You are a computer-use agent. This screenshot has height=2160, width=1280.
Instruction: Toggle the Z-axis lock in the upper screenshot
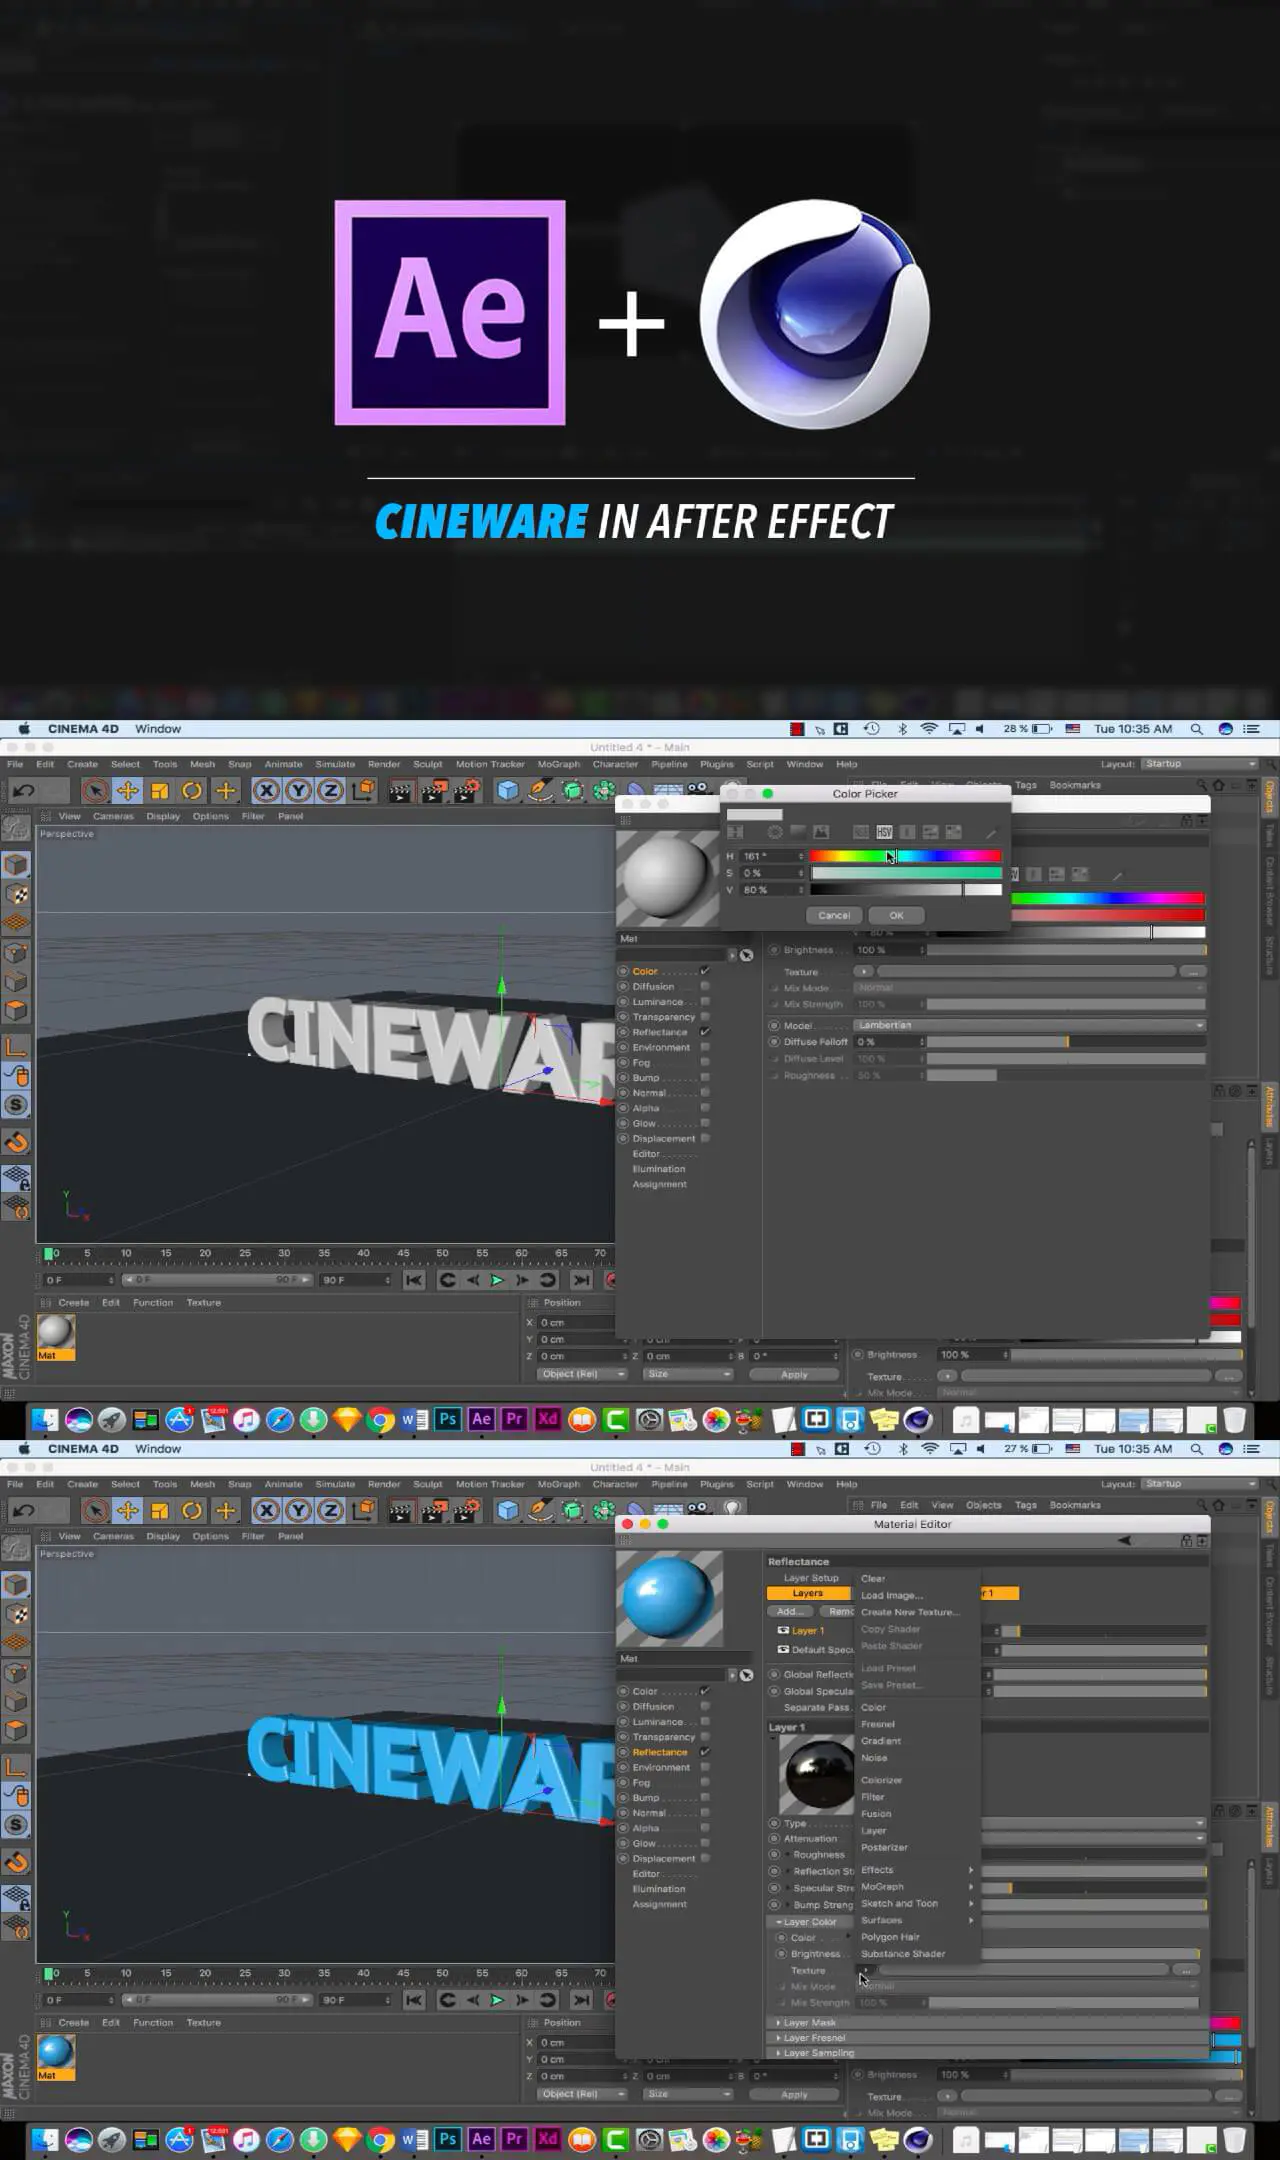pos(330,791)
